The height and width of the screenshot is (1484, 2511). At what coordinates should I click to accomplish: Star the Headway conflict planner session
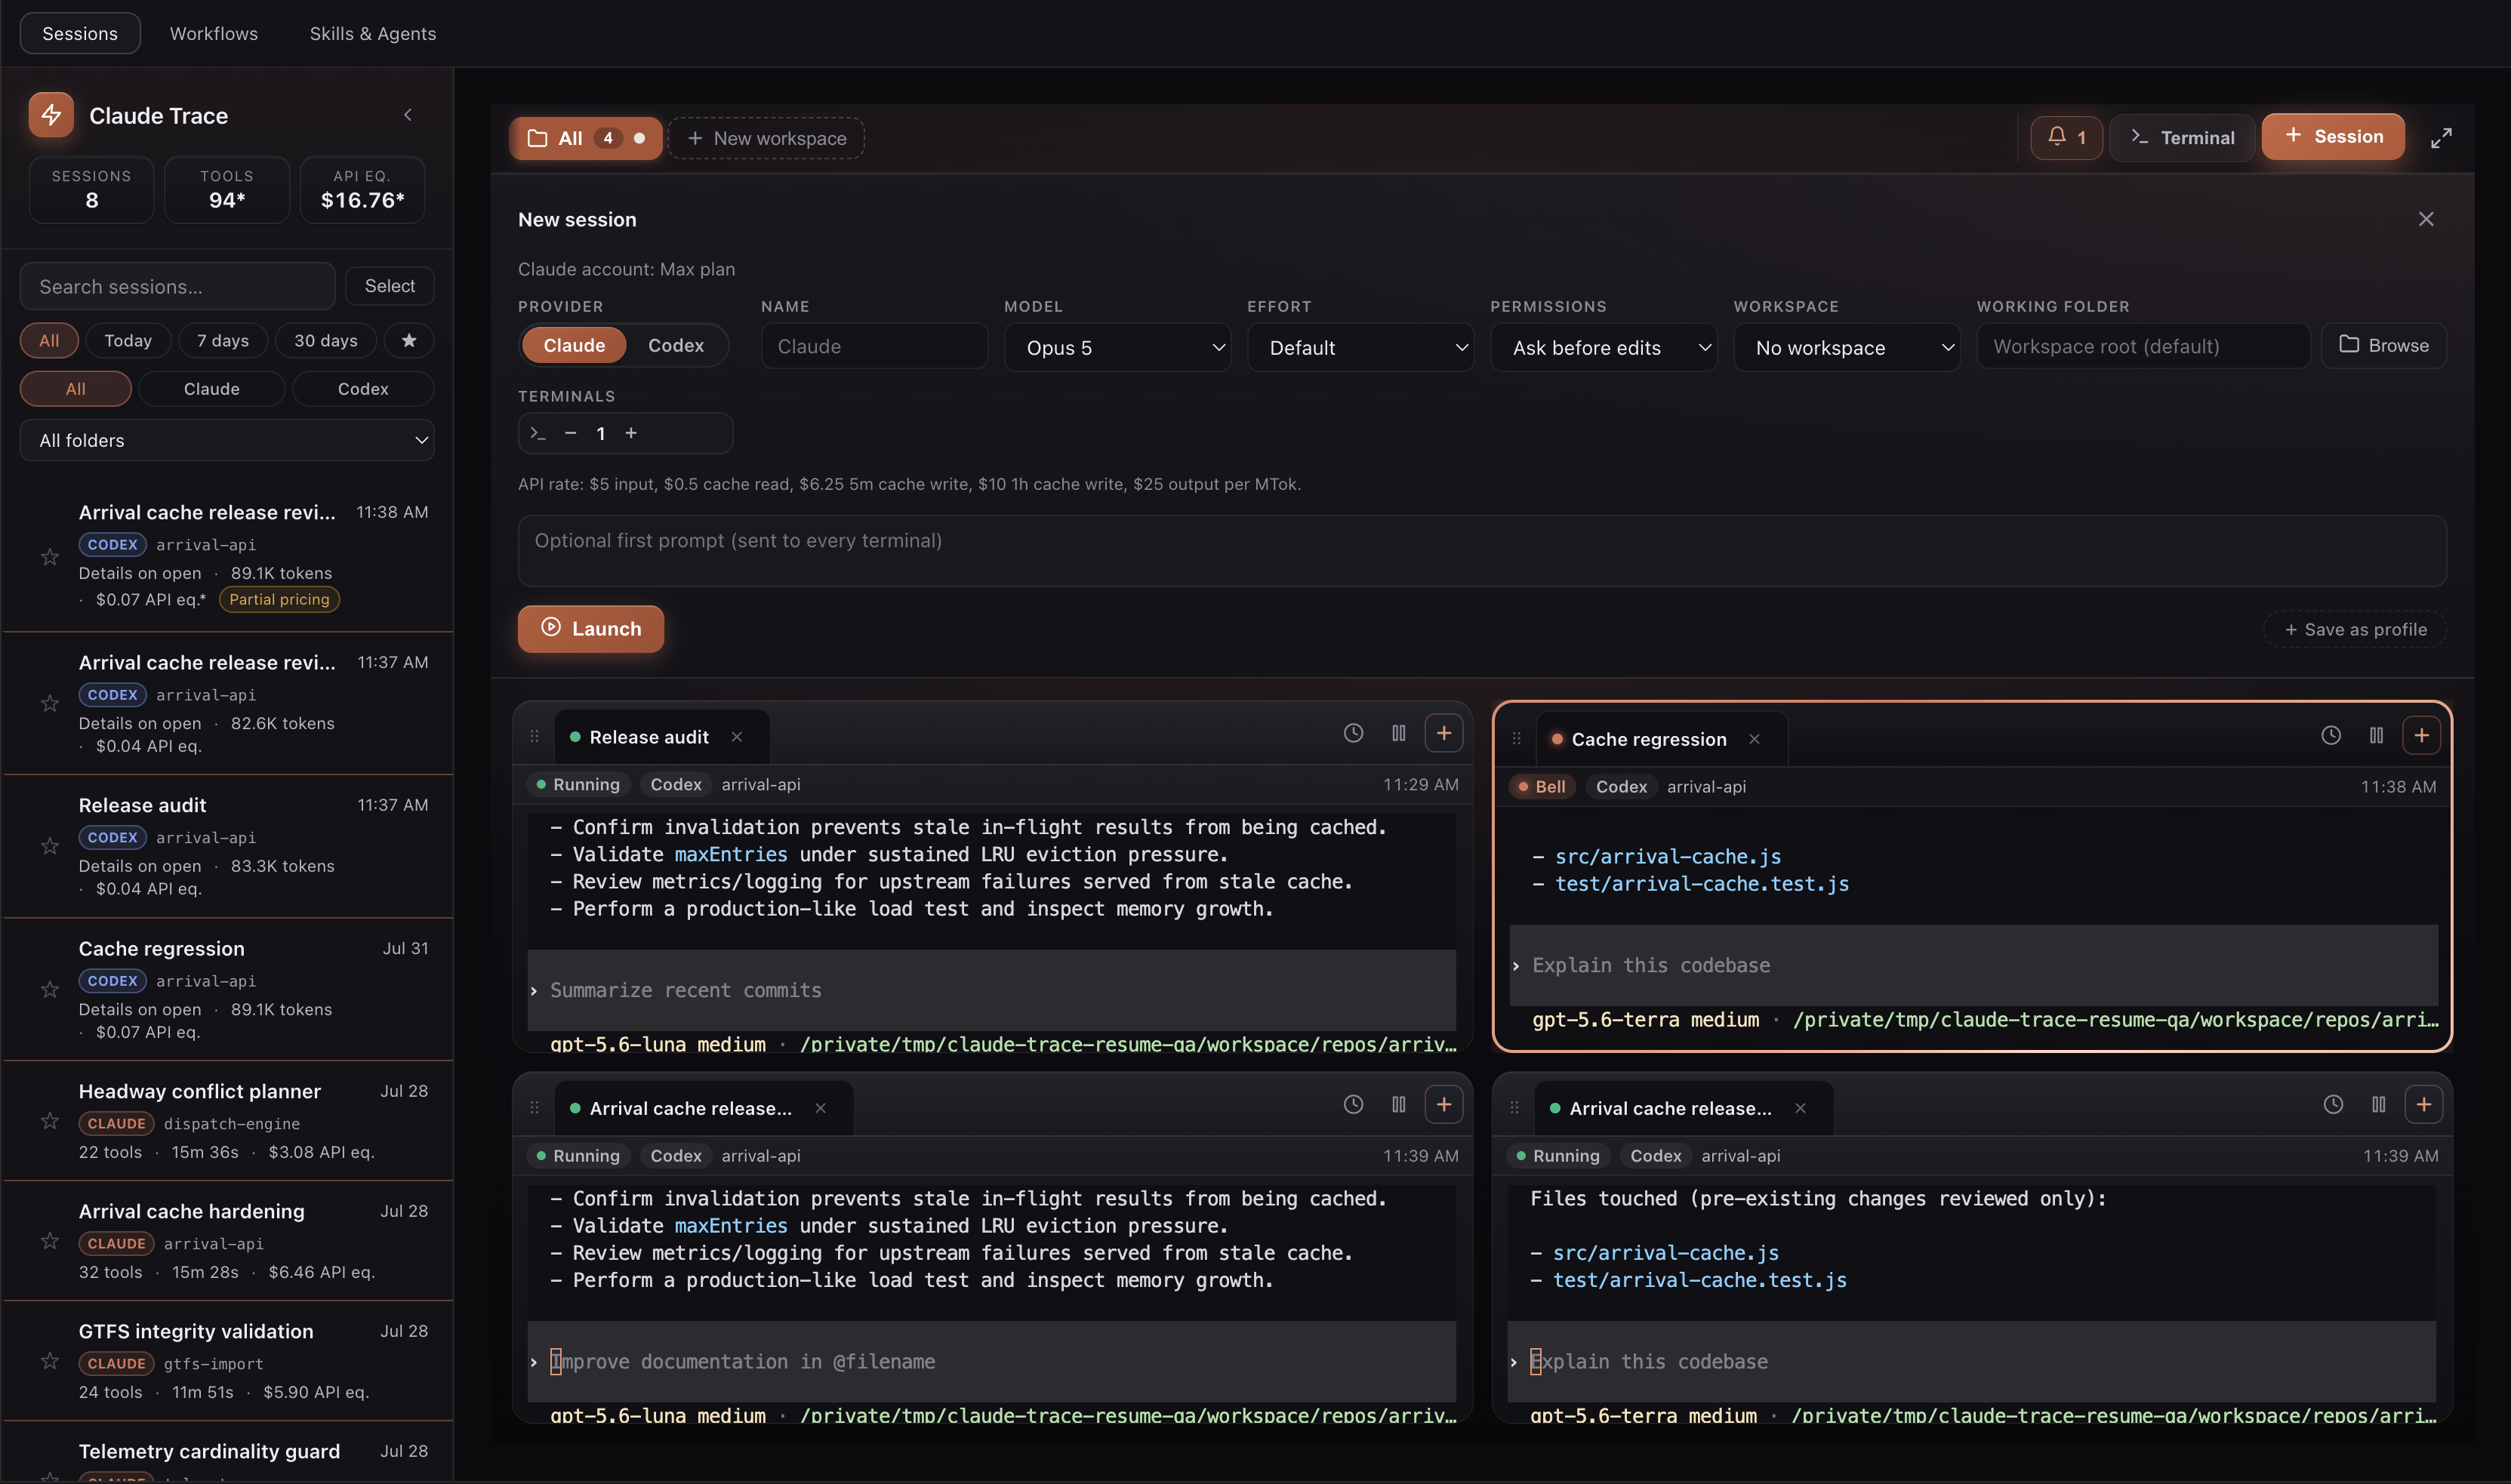click(x=50, y=1121)
